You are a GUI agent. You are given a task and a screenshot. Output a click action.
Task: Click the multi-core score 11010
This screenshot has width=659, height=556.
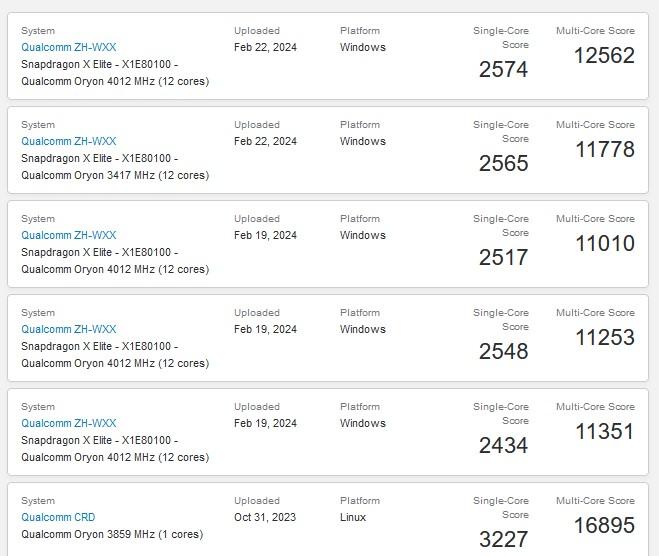(x=604, y=244)
